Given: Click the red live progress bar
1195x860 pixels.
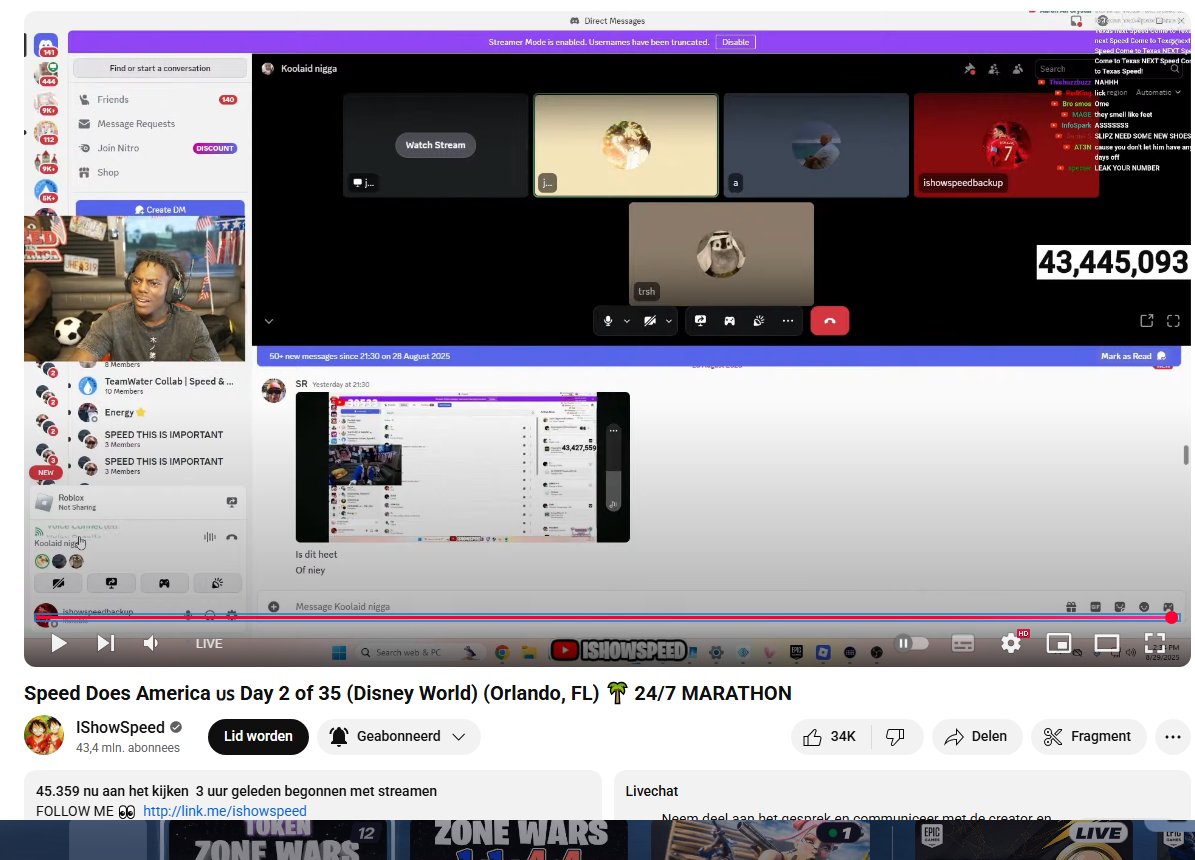Looking at the screenshot, I should click(x=606, y=618).
